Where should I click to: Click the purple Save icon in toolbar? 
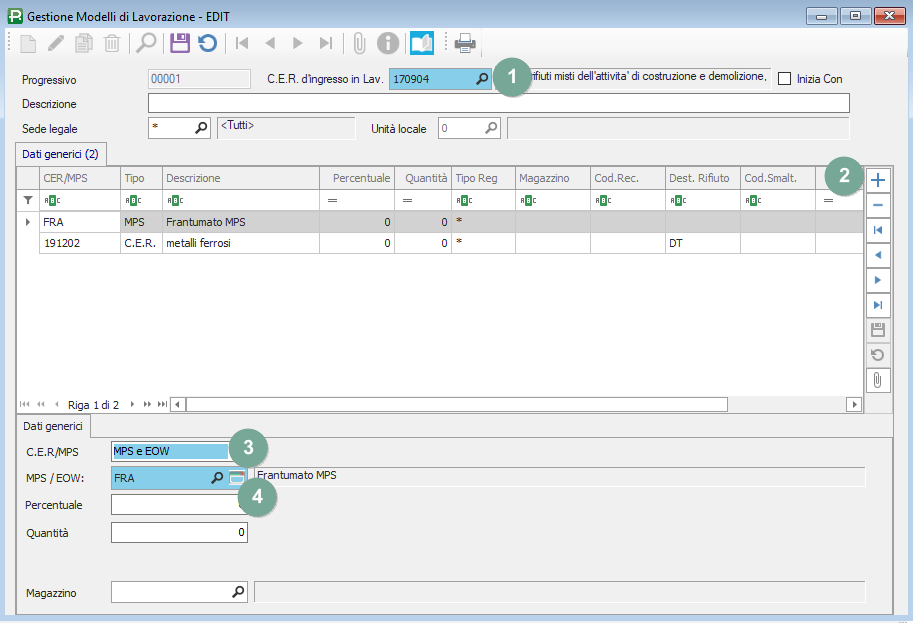180,43
